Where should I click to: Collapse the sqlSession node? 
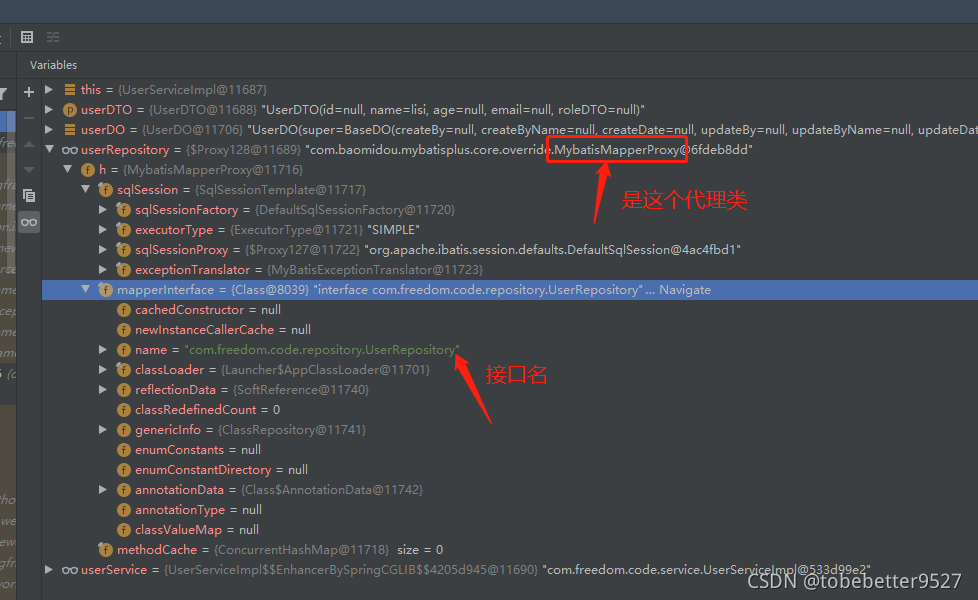[x=85, y=189]
